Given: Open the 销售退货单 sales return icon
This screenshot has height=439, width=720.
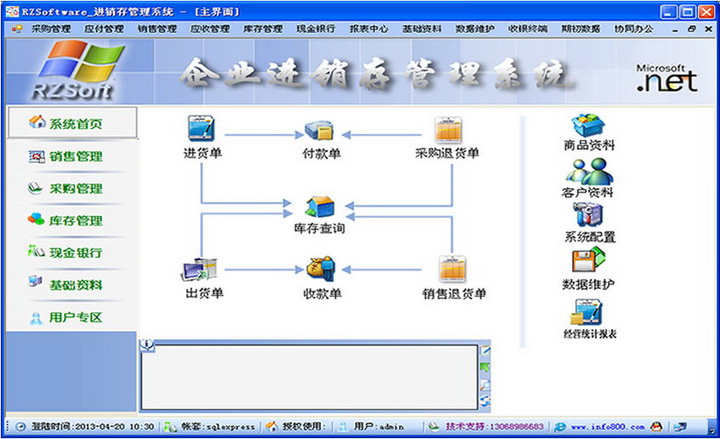Looking at the screenshot, I should point(453,269).
